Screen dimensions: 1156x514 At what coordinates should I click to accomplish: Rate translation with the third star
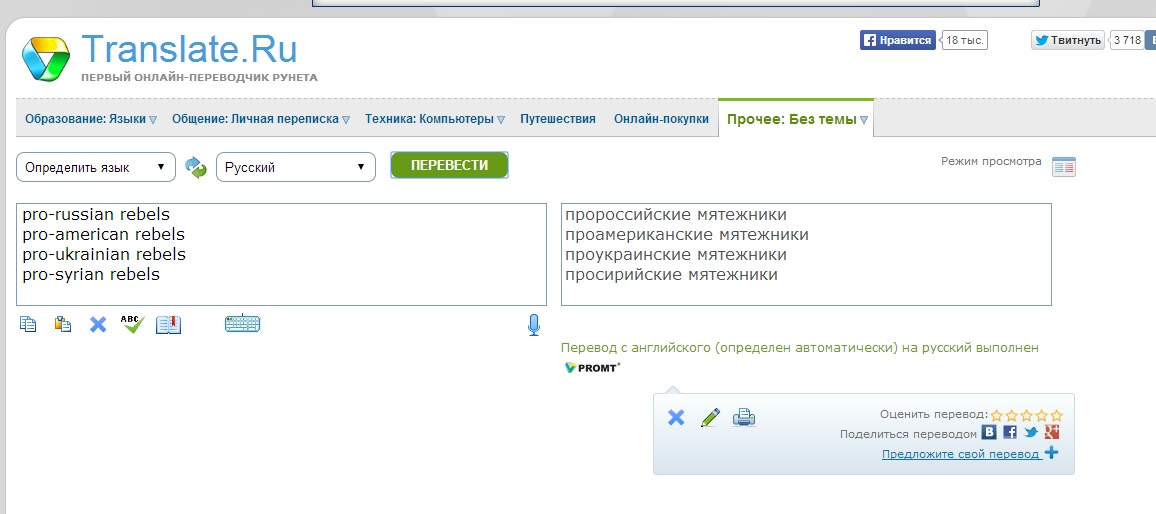tap(1027, 415)
